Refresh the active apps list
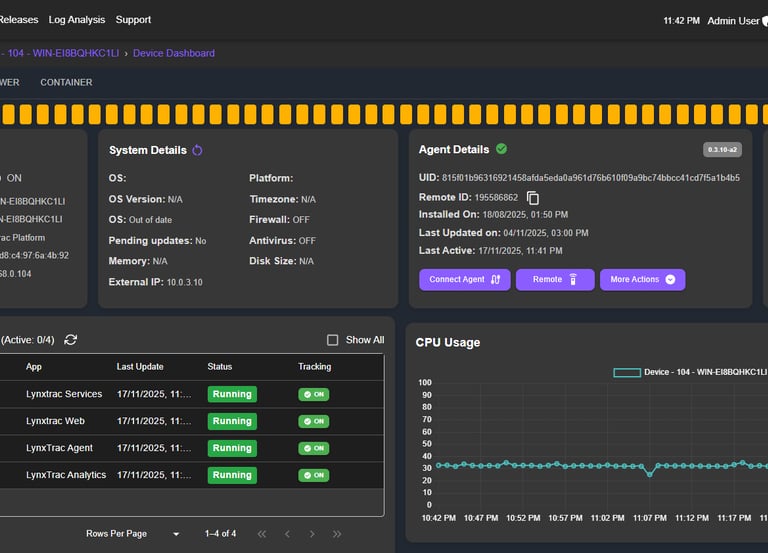This screenshot has width=768, height=553. (x=71, y=340)
